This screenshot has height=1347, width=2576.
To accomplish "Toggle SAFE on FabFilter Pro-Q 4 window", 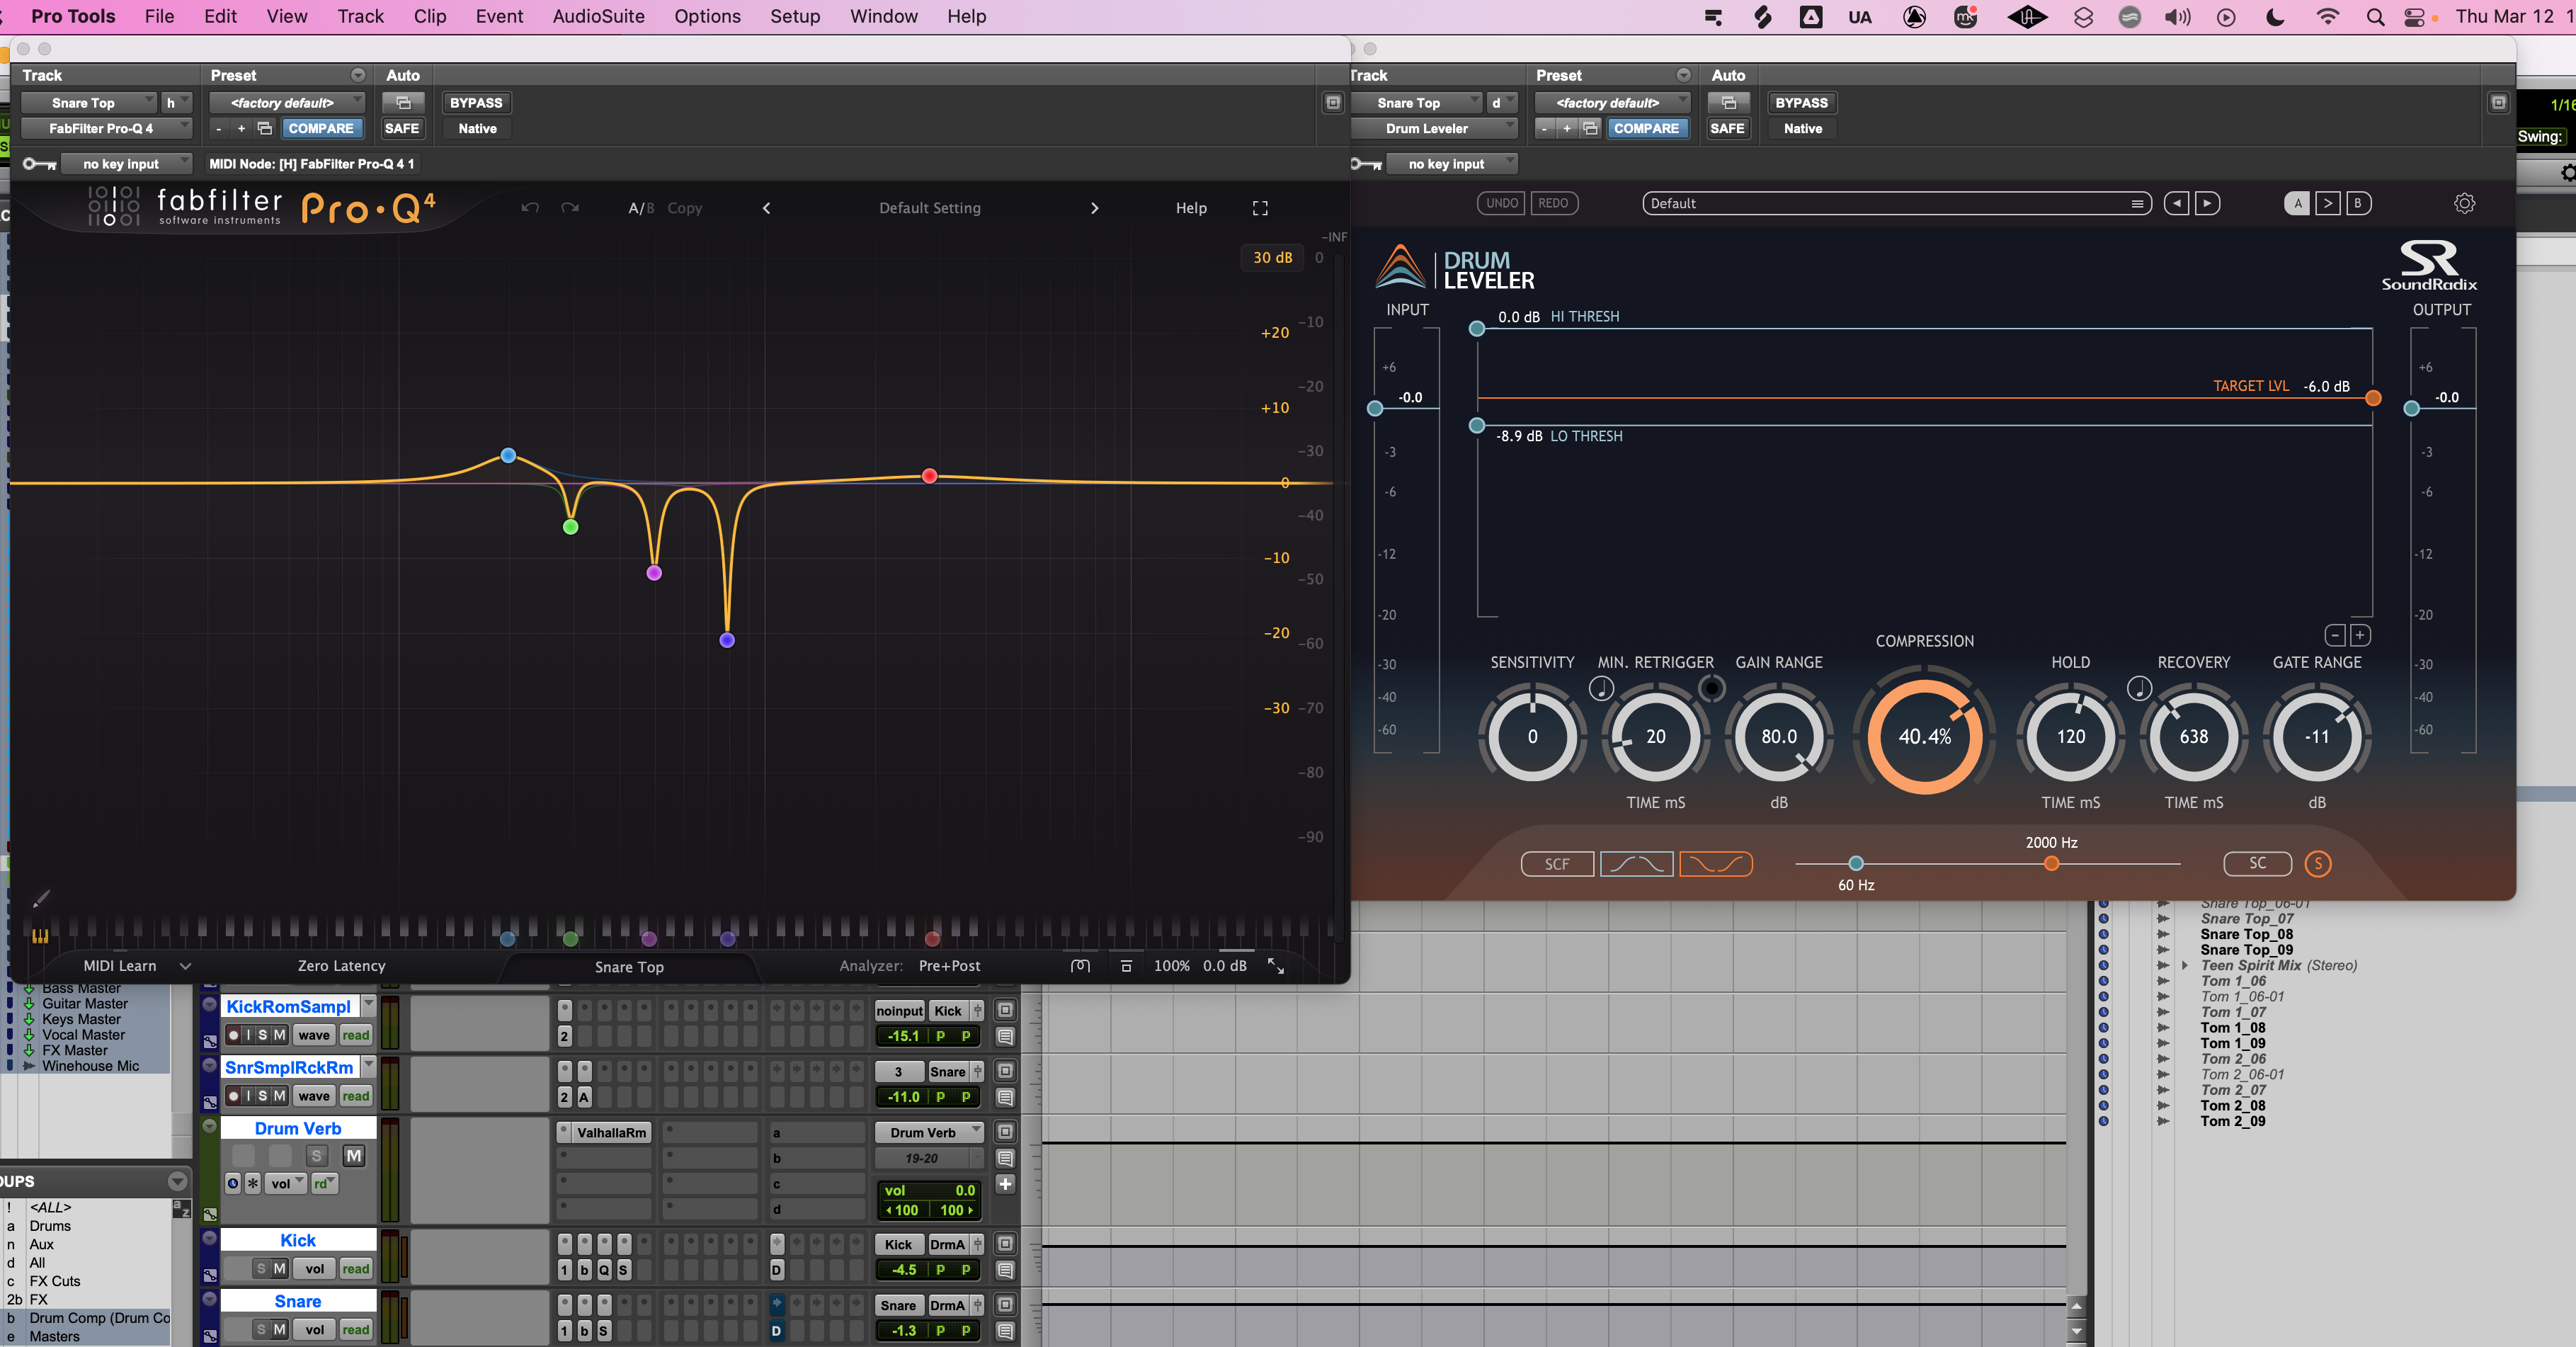I will [x=402, y=128].
